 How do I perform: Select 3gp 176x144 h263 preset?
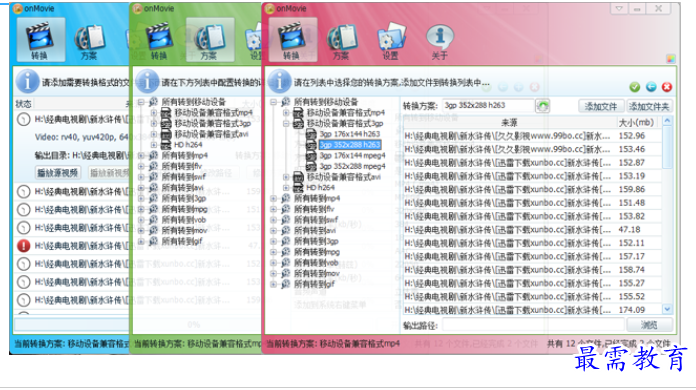pyautogui.click(x=350, y=134)
